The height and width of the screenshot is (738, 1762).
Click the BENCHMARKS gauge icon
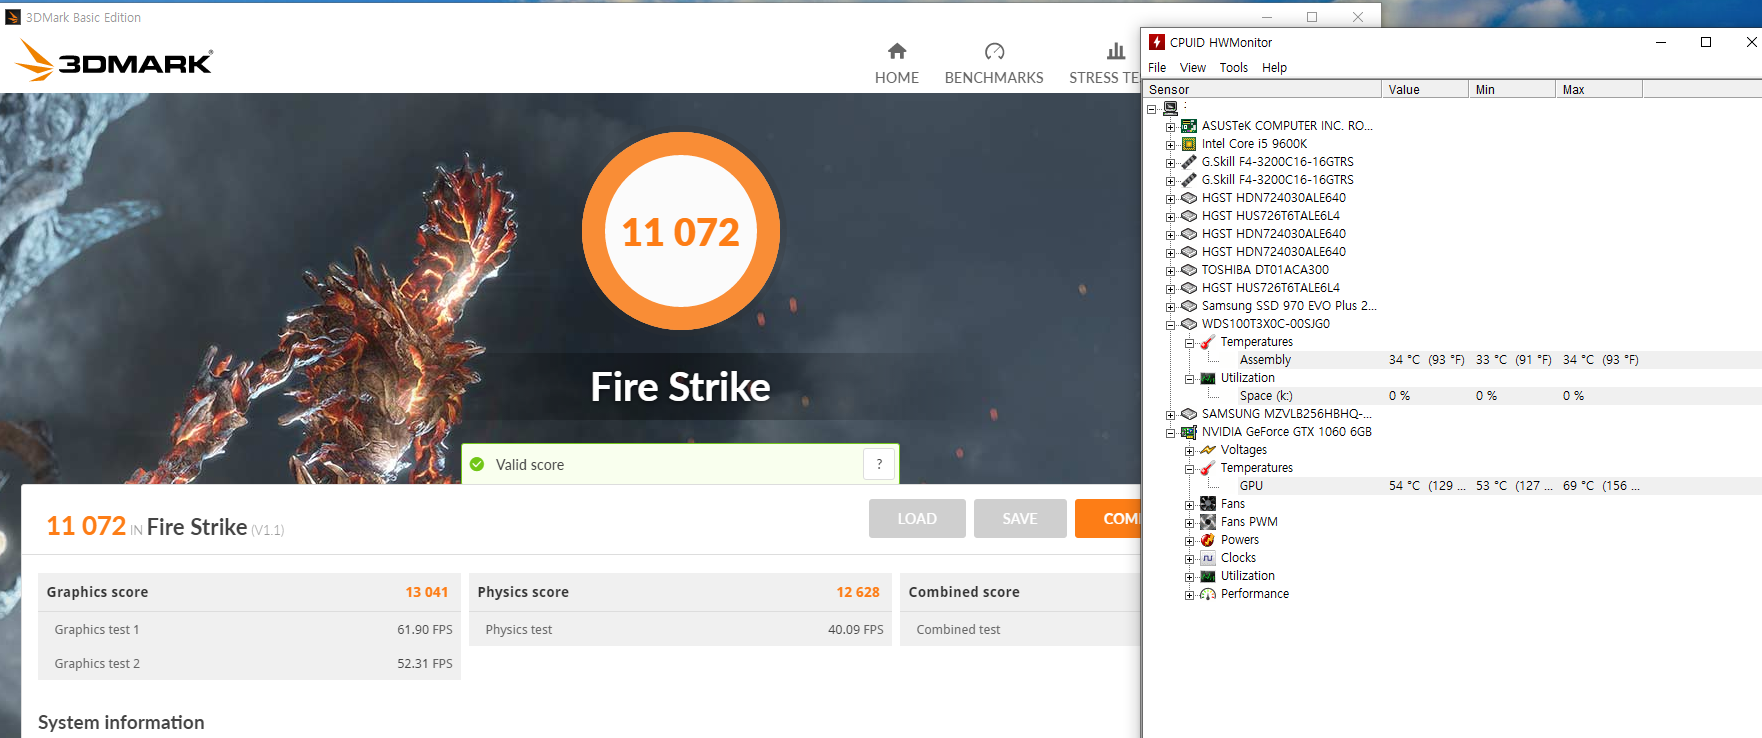pos(994,51)
